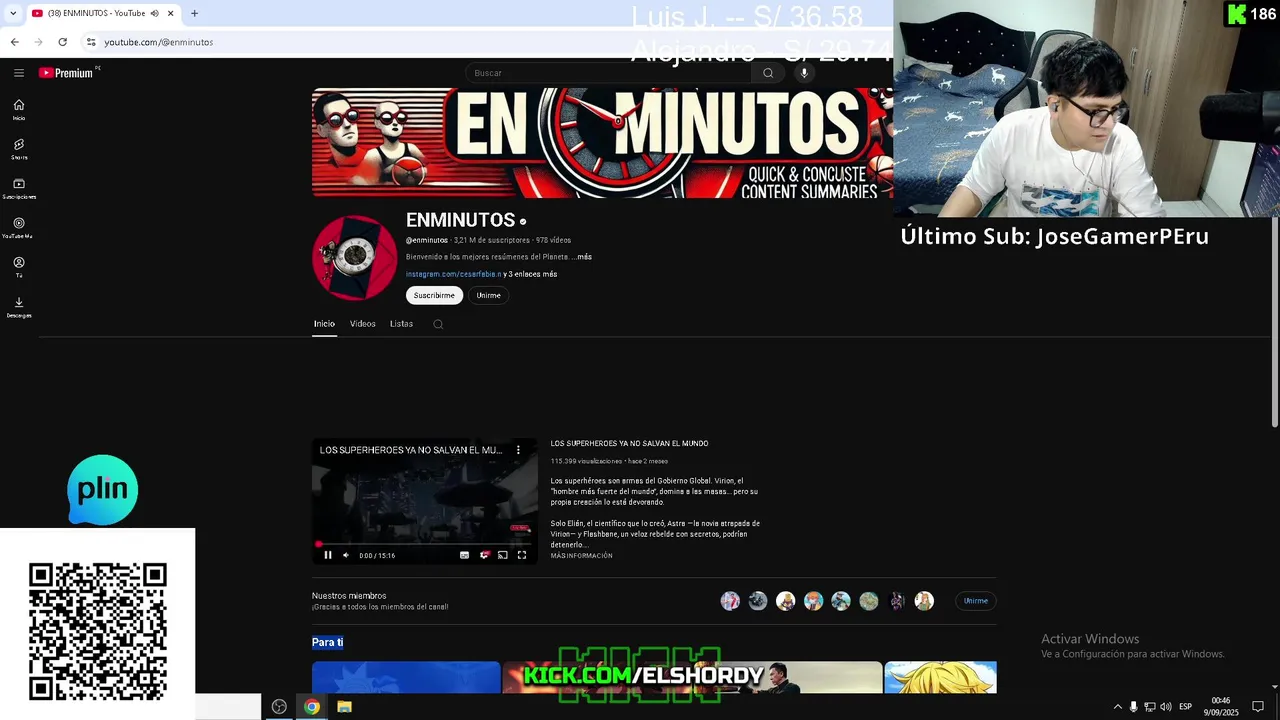Image resolution: width=1280 pixels, height=720 pixels.
Task: Open File Explorer from the taskbar
Action: tap(344, 706)
